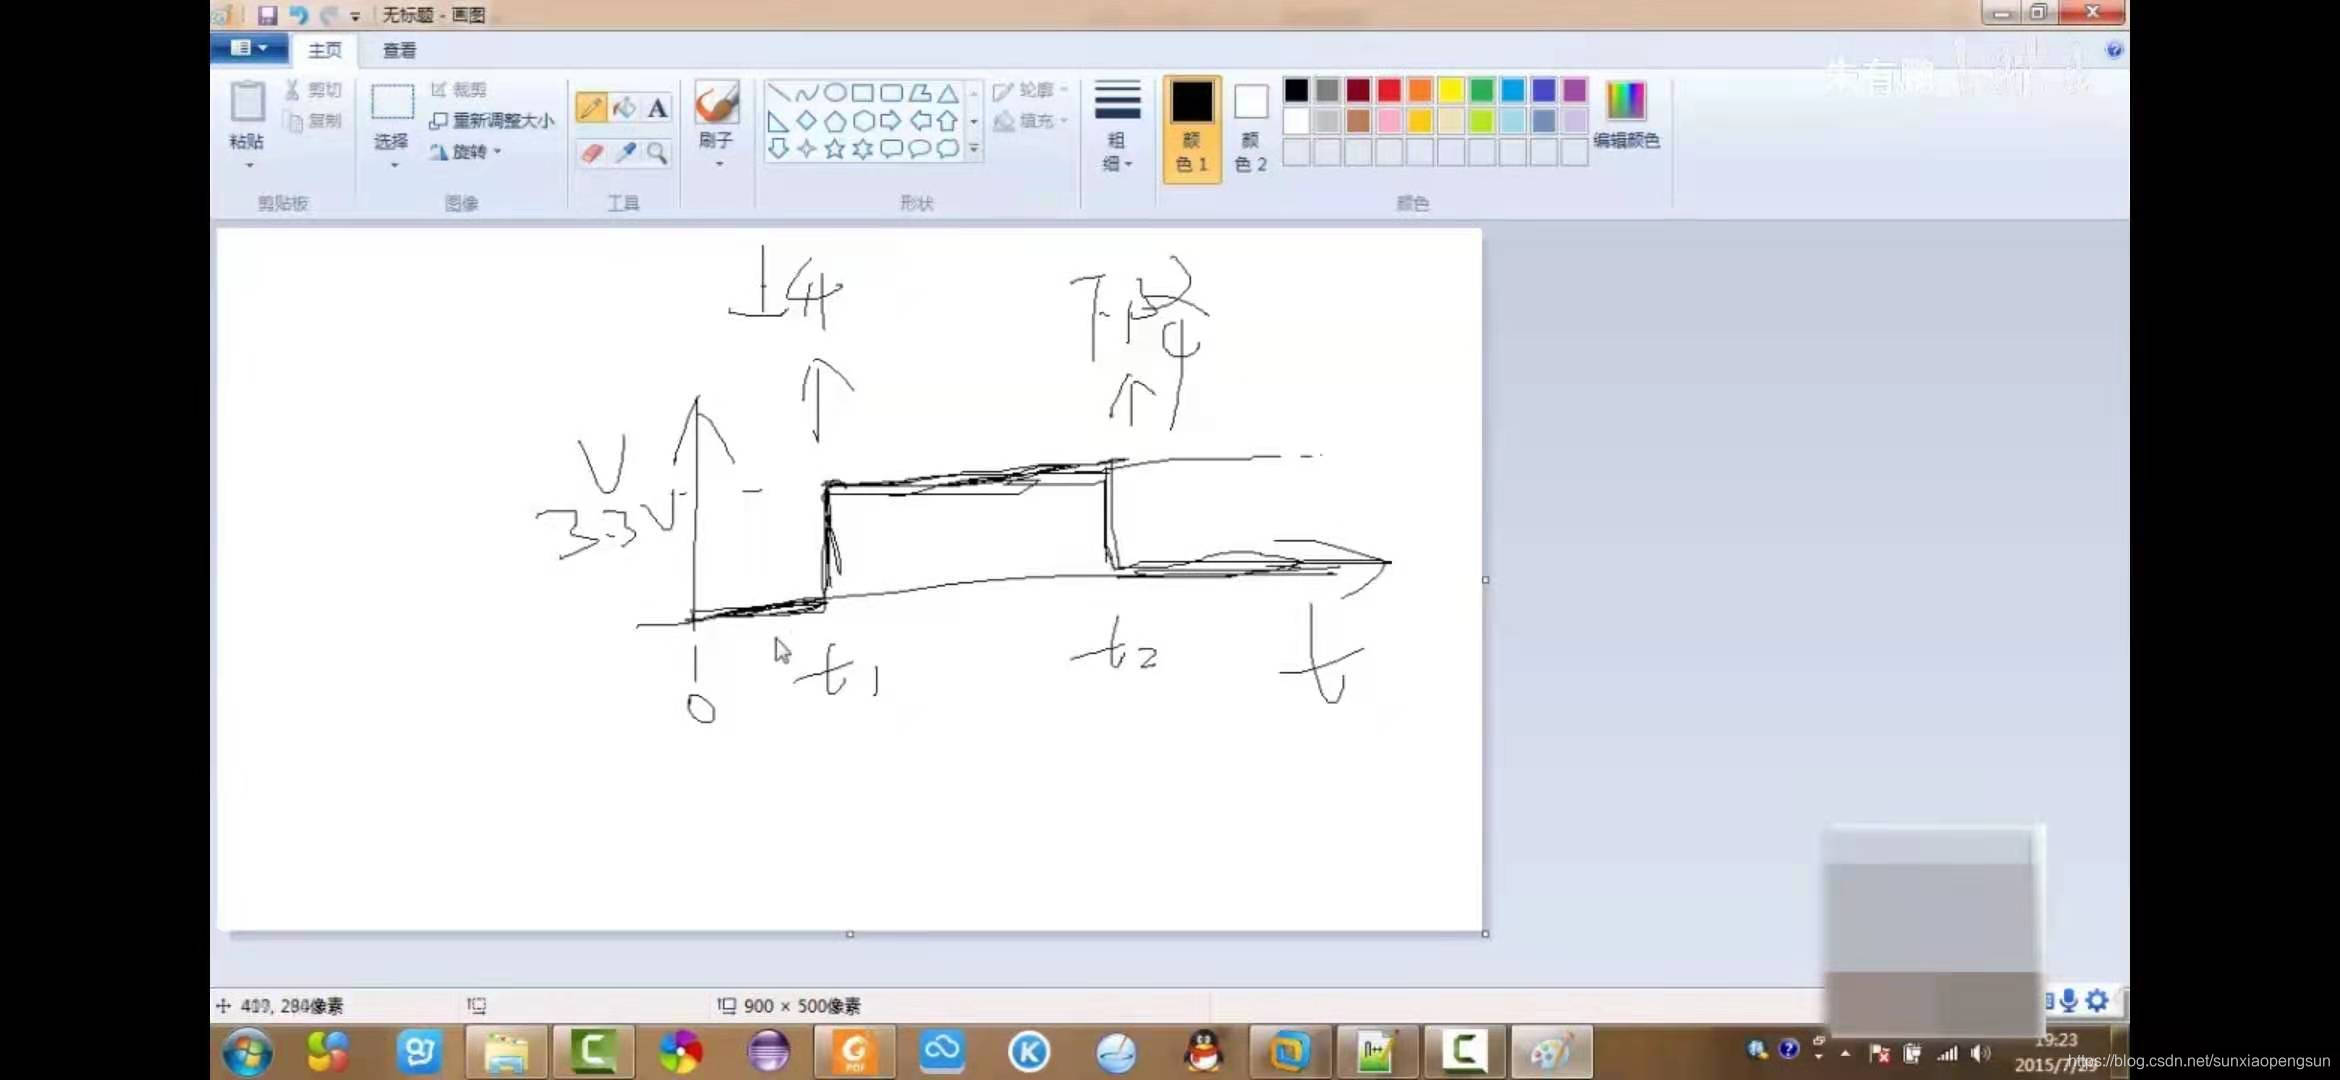Viewport: 2340px width, 1080px height.
Task: Switch to the View (查看) tab
Action: pyautogui.click(x=399, y=50)
